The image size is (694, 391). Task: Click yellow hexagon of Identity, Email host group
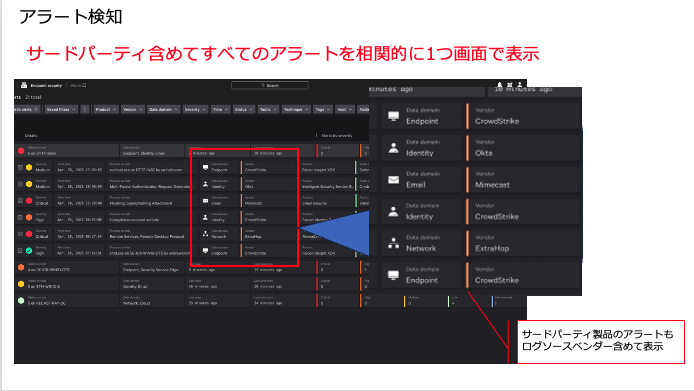click(x=21, y=284)
